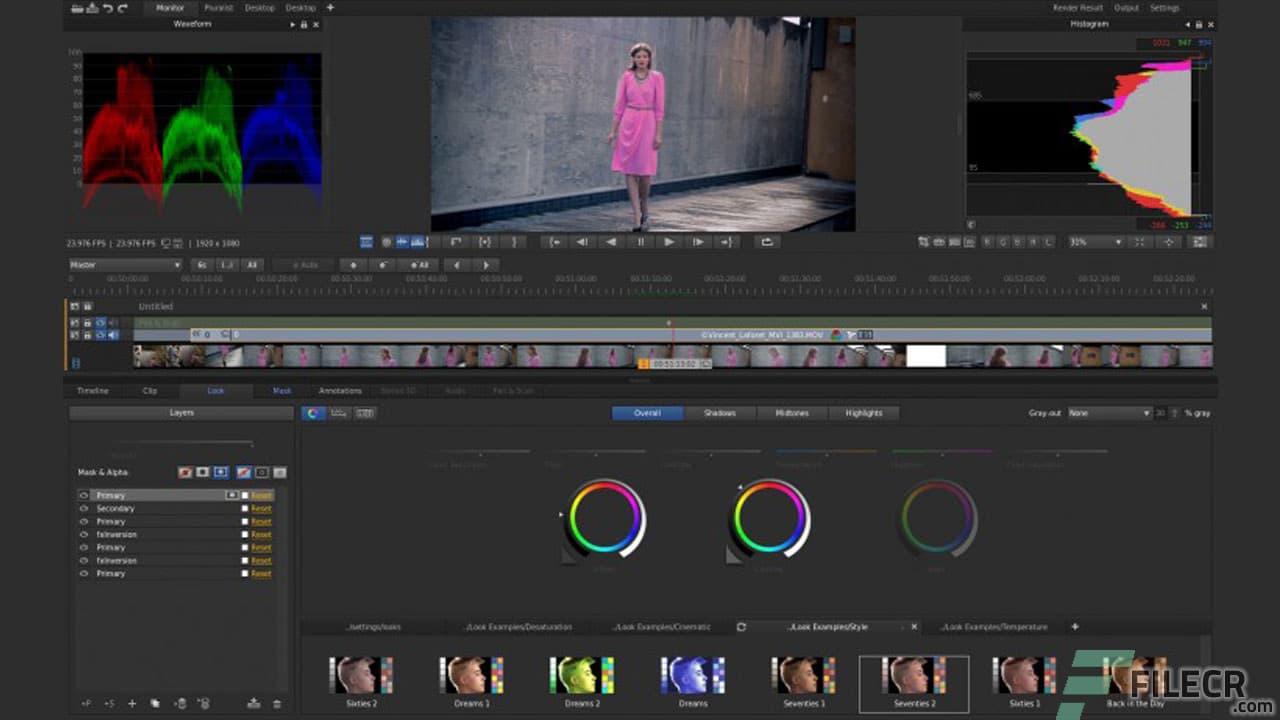This screenshot has width=1280, height=720.
Task: Select the Seventies 2 look preset thumbnail
Action: tap(913, 681)
